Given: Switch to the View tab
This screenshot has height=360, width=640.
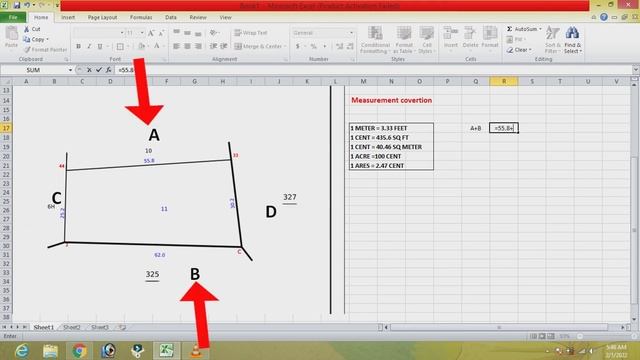Looking at the screenshot, I should pyautogui.click(x=225, y=18).
